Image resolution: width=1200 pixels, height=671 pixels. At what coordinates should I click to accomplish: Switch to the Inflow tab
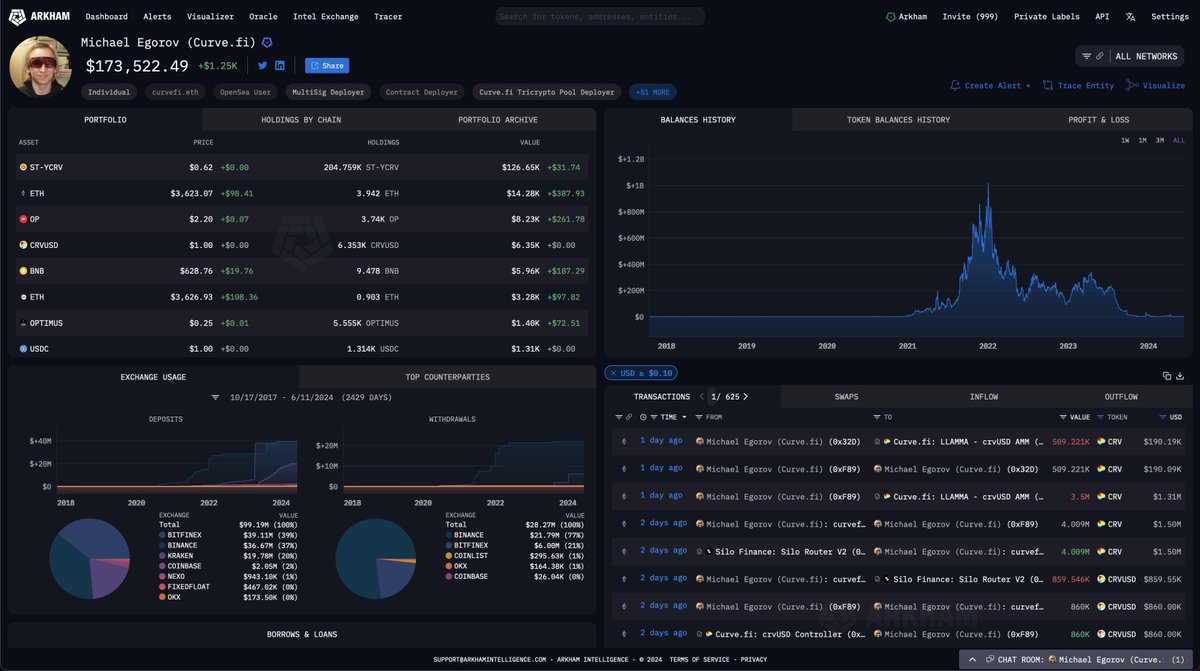pyautogui.click(x=984, y=397)
